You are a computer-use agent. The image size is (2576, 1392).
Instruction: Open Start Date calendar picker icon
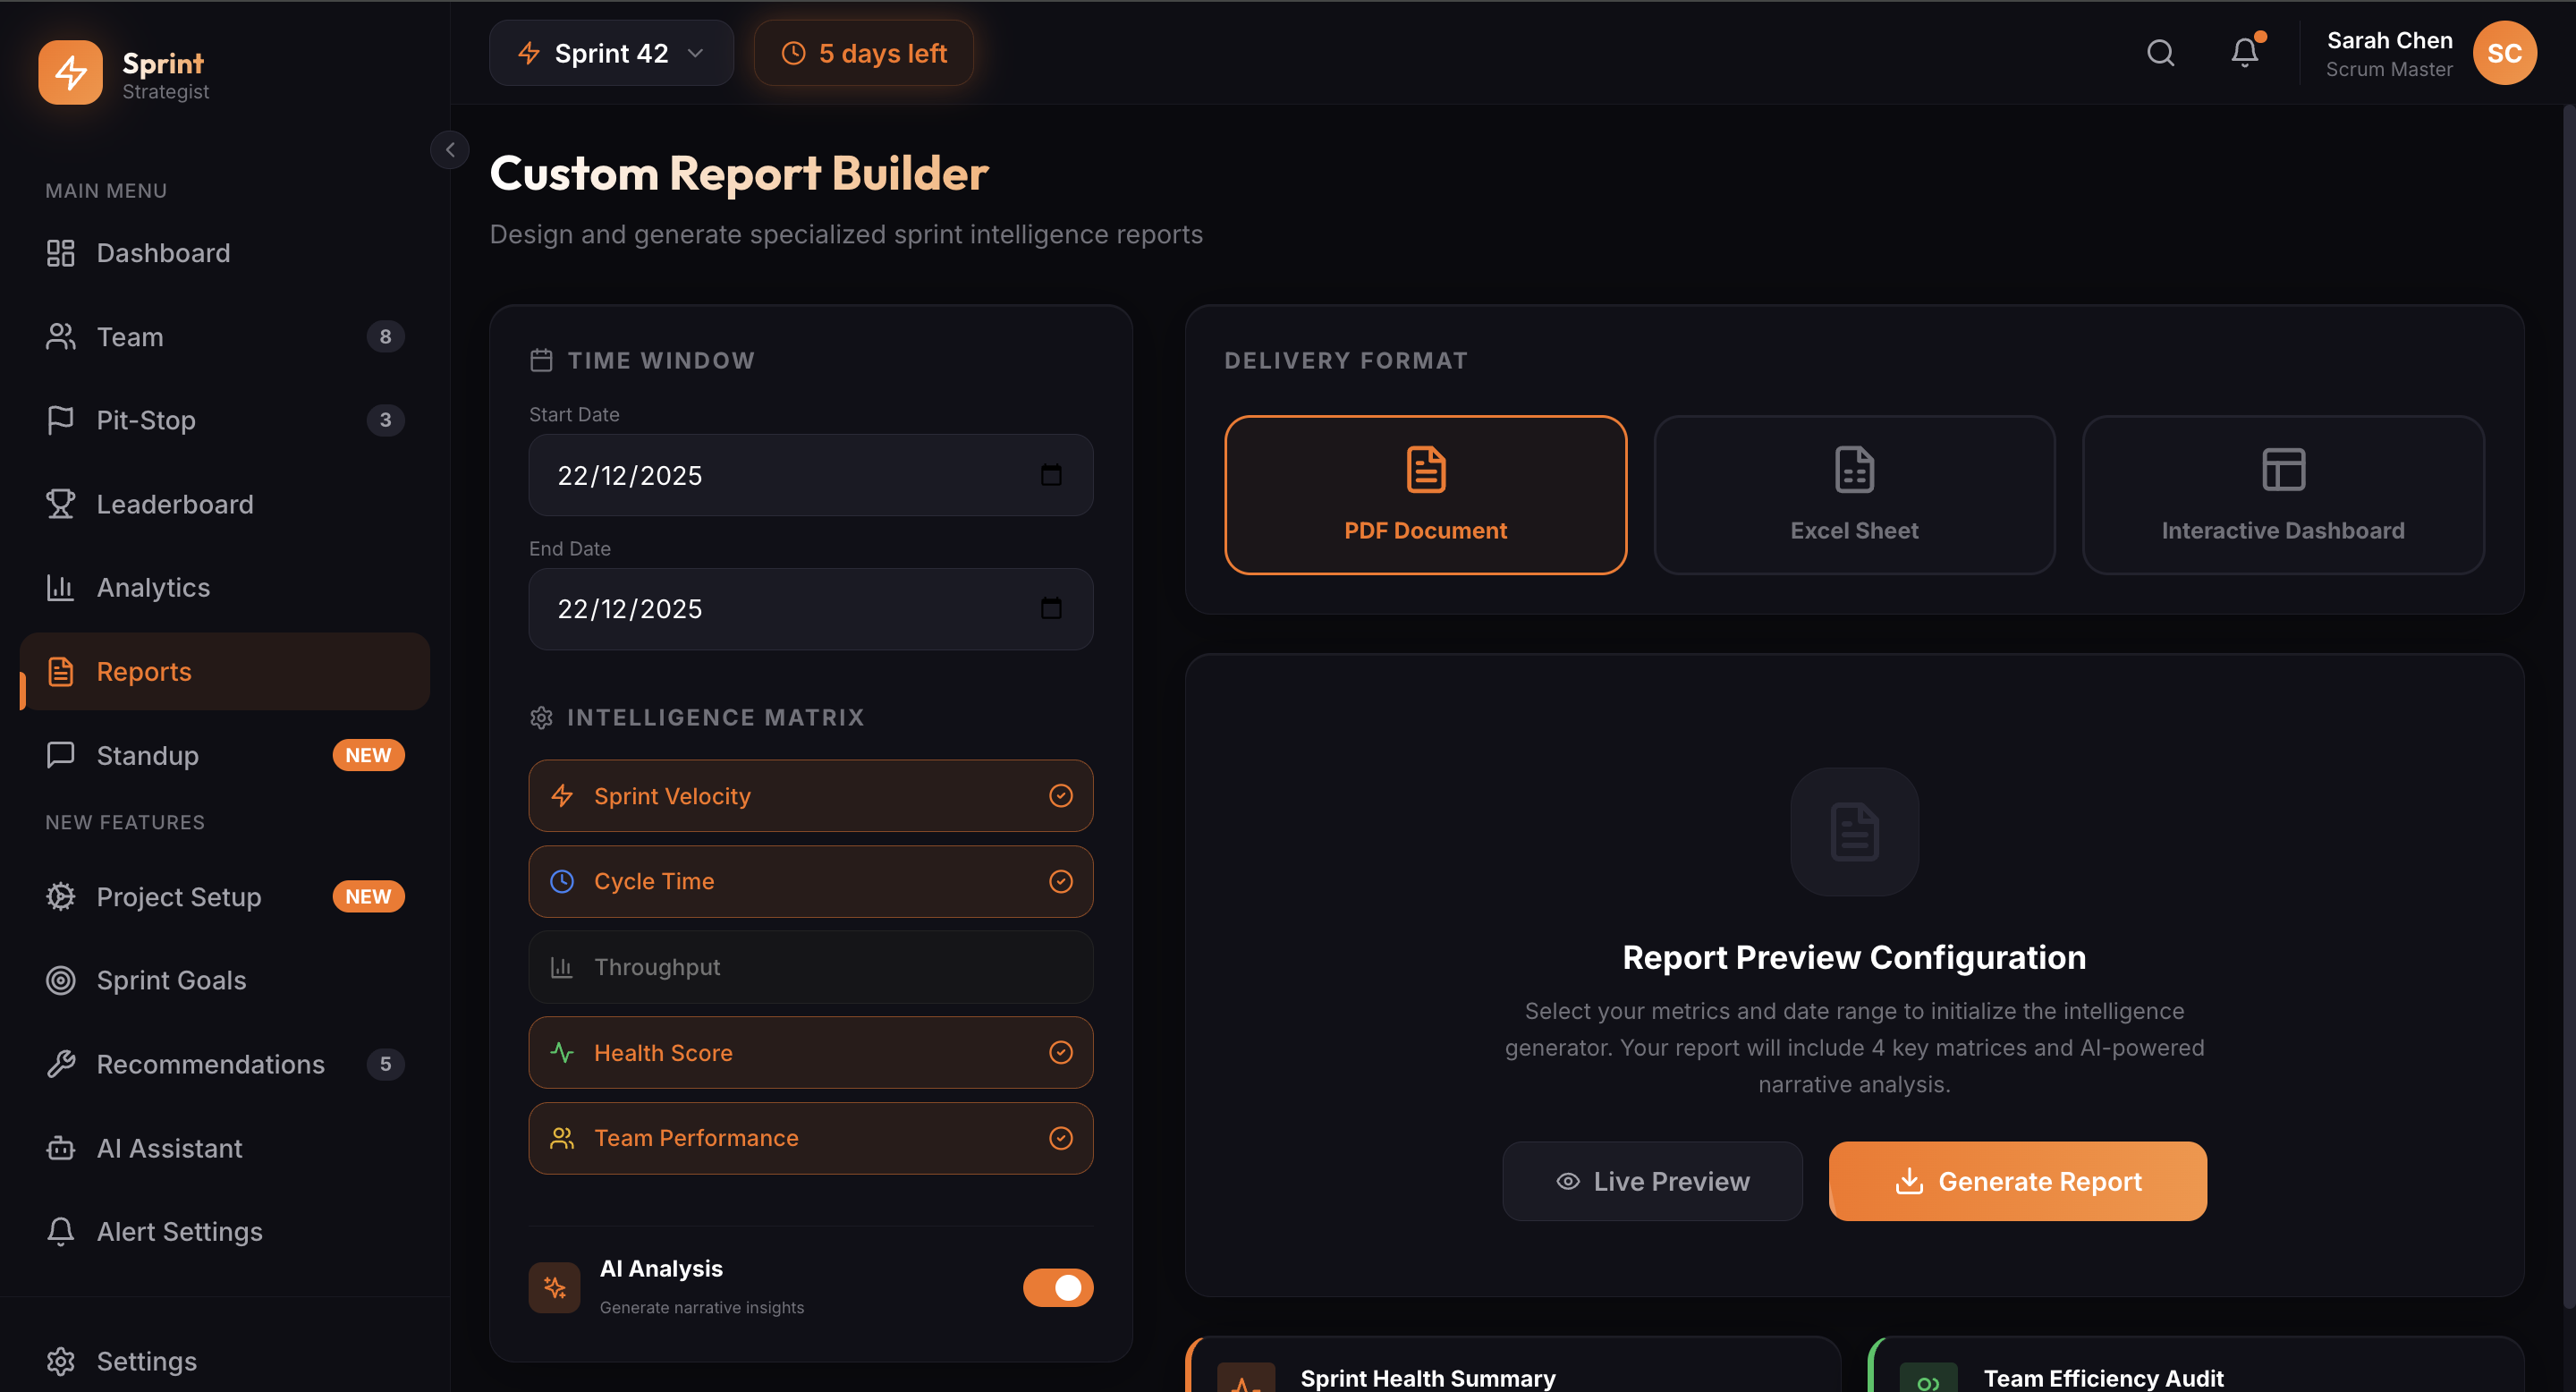[x=1050, y=475]
